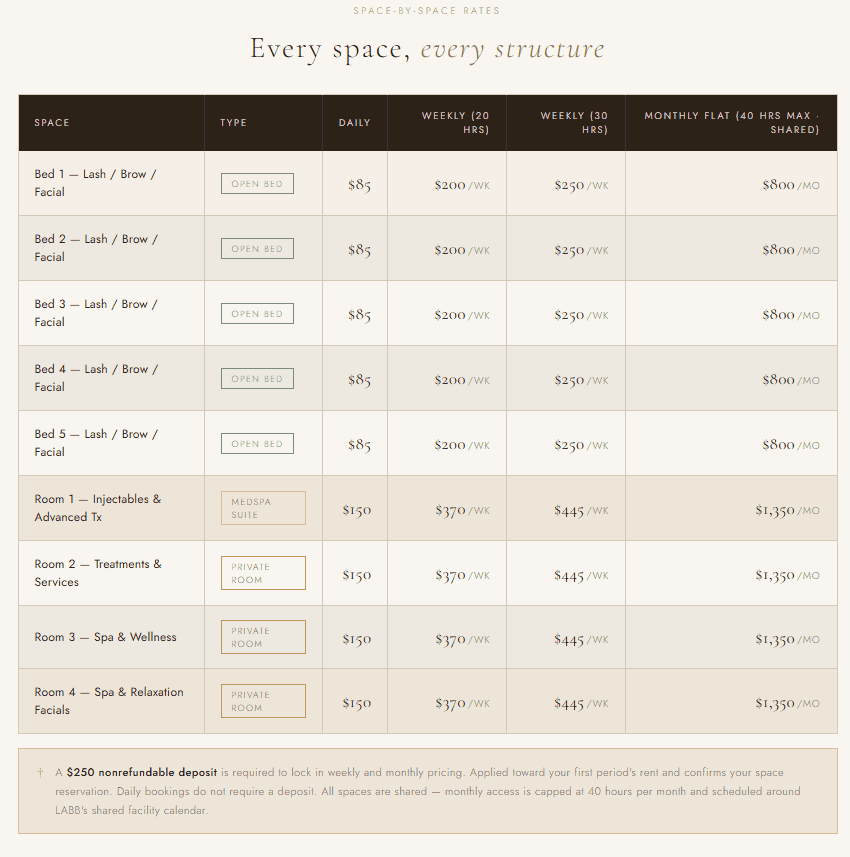This screenshot has width=850, height=857.
Task: Click the $85 daily rate for Bed 4
Action: (x=359, y=380)
